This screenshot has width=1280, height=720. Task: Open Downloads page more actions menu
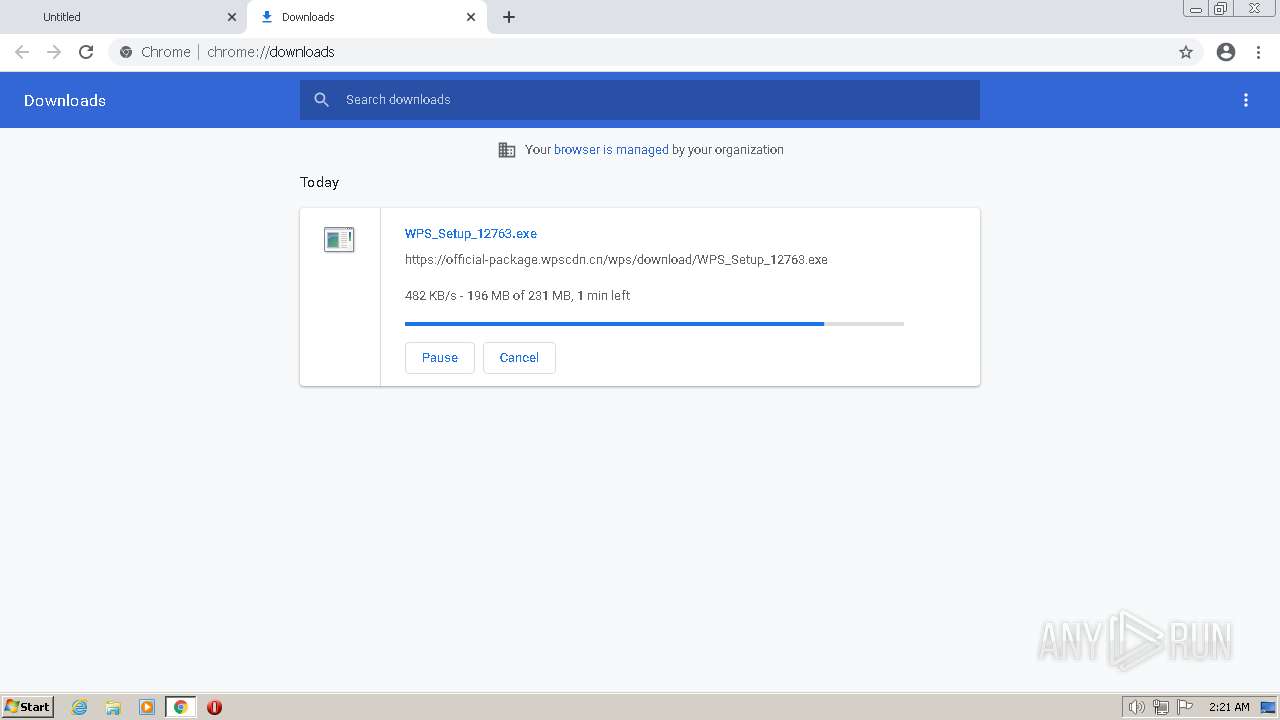[x=1246, y=100]
